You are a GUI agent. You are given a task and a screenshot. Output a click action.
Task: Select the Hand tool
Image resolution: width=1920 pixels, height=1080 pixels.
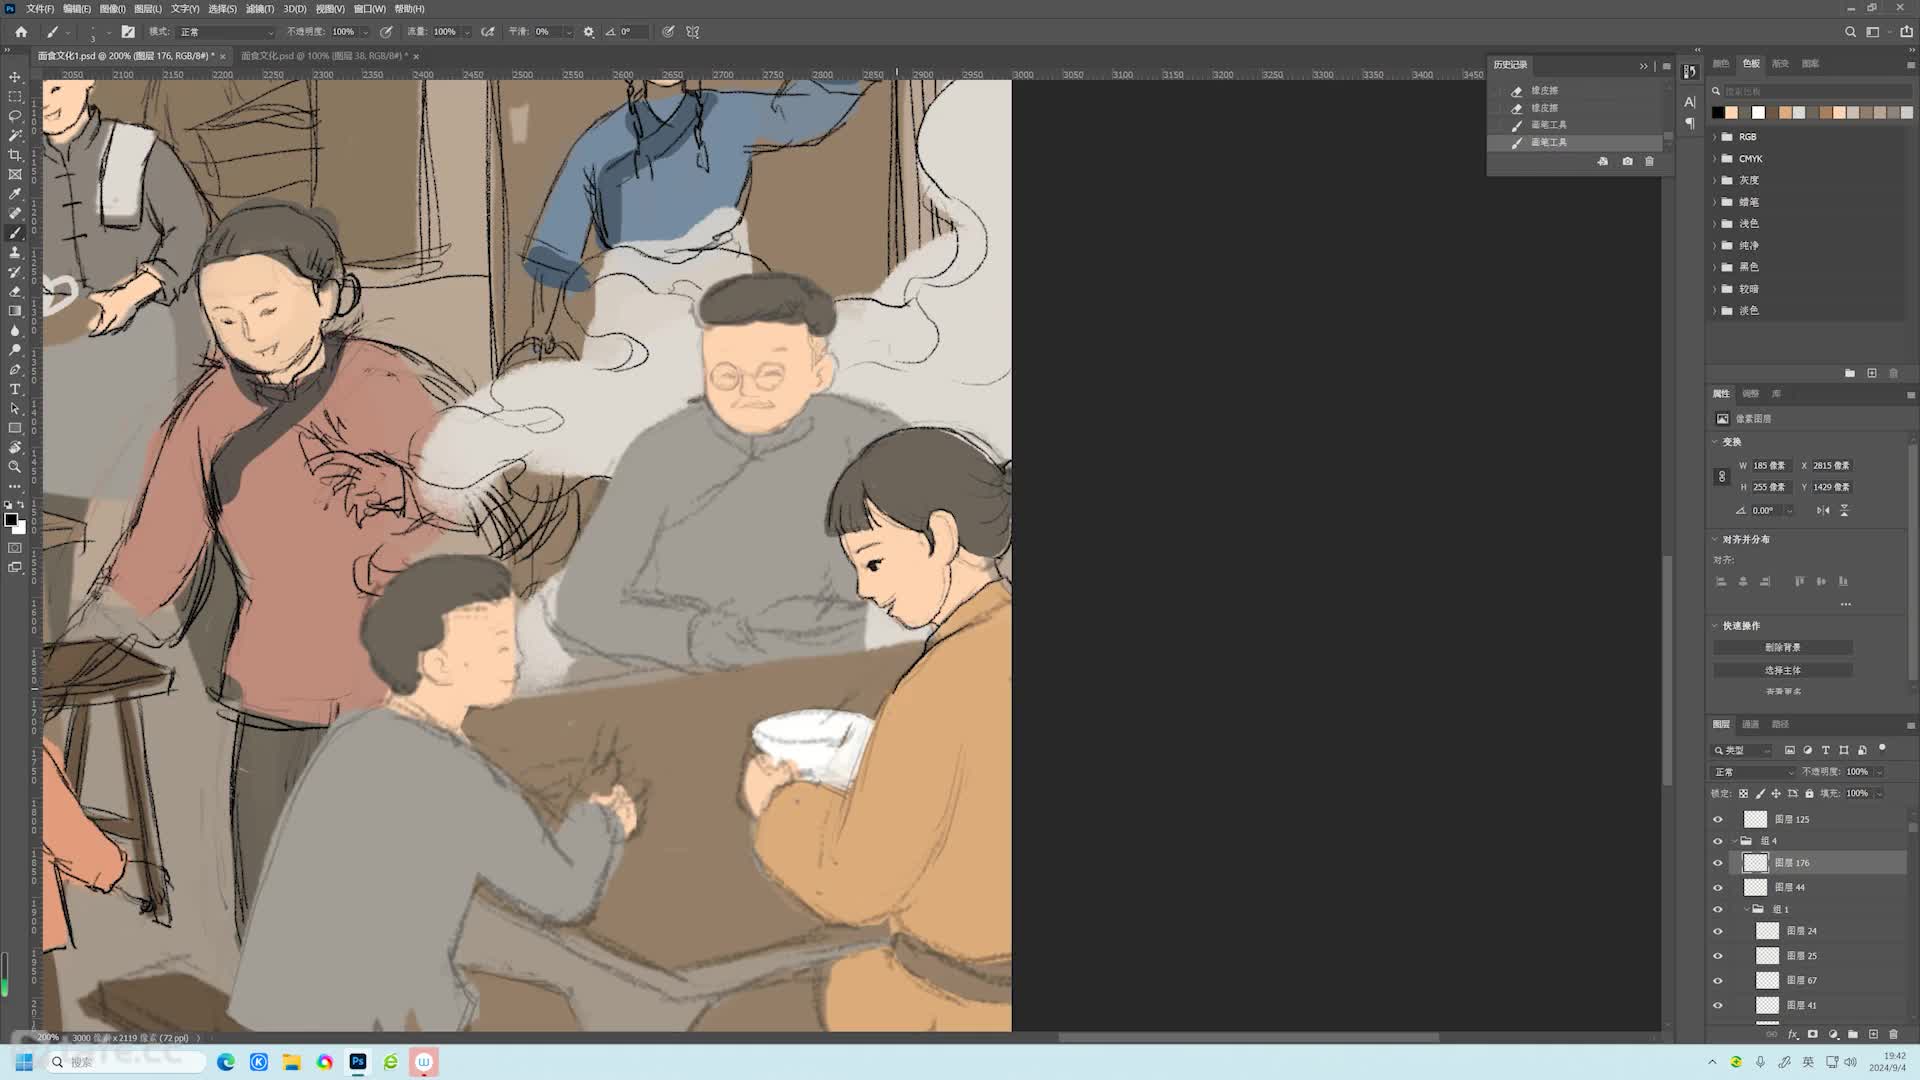click(15, 448)
